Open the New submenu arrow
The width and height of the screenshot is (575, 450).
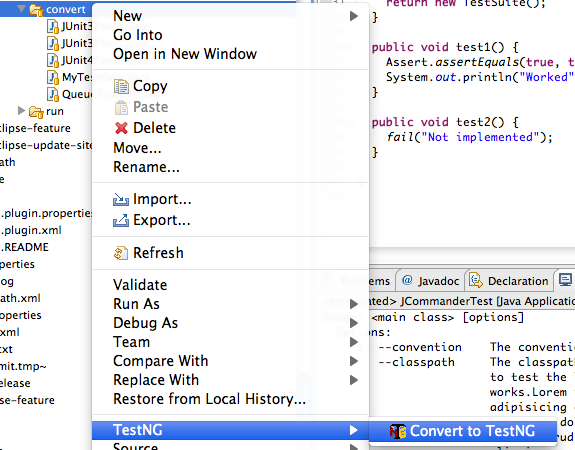354,16
